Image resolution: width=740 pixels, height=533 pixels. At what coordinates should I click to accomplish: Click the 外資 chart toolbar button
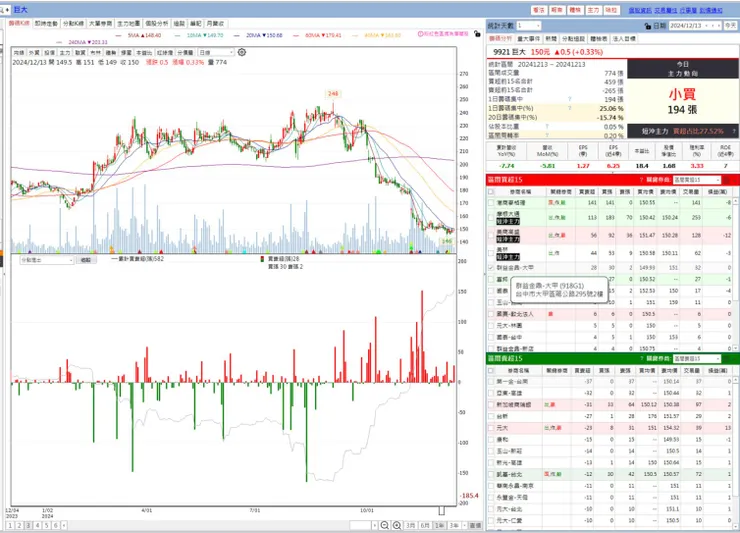click(x=34, y=53)
